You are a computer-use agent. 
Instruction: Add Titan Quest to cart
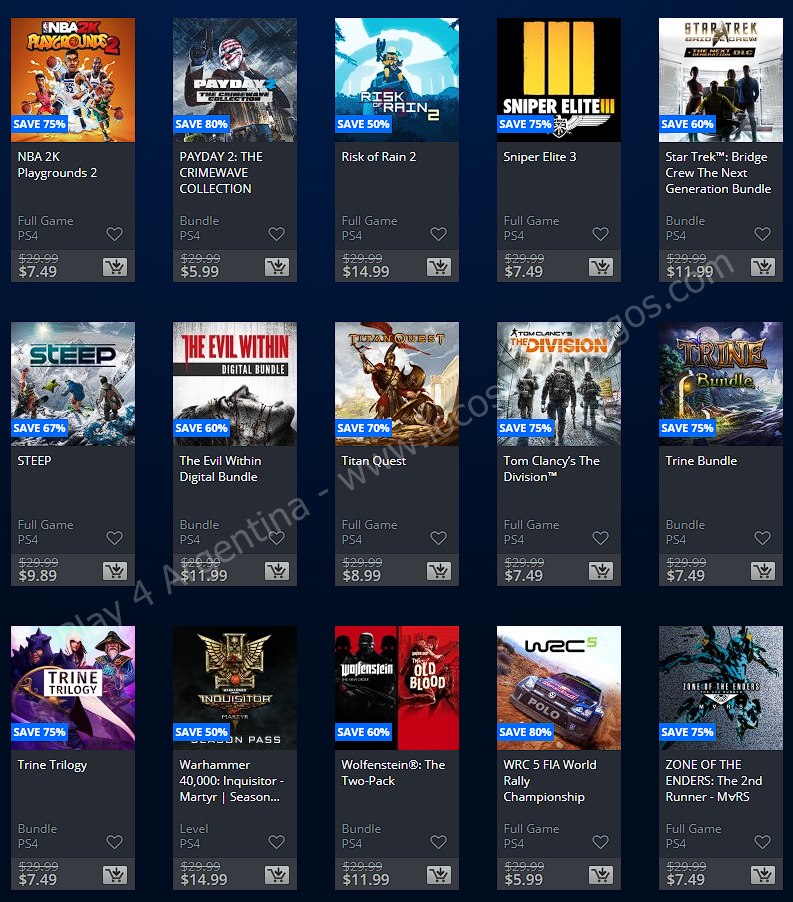(x=438, y=571)
